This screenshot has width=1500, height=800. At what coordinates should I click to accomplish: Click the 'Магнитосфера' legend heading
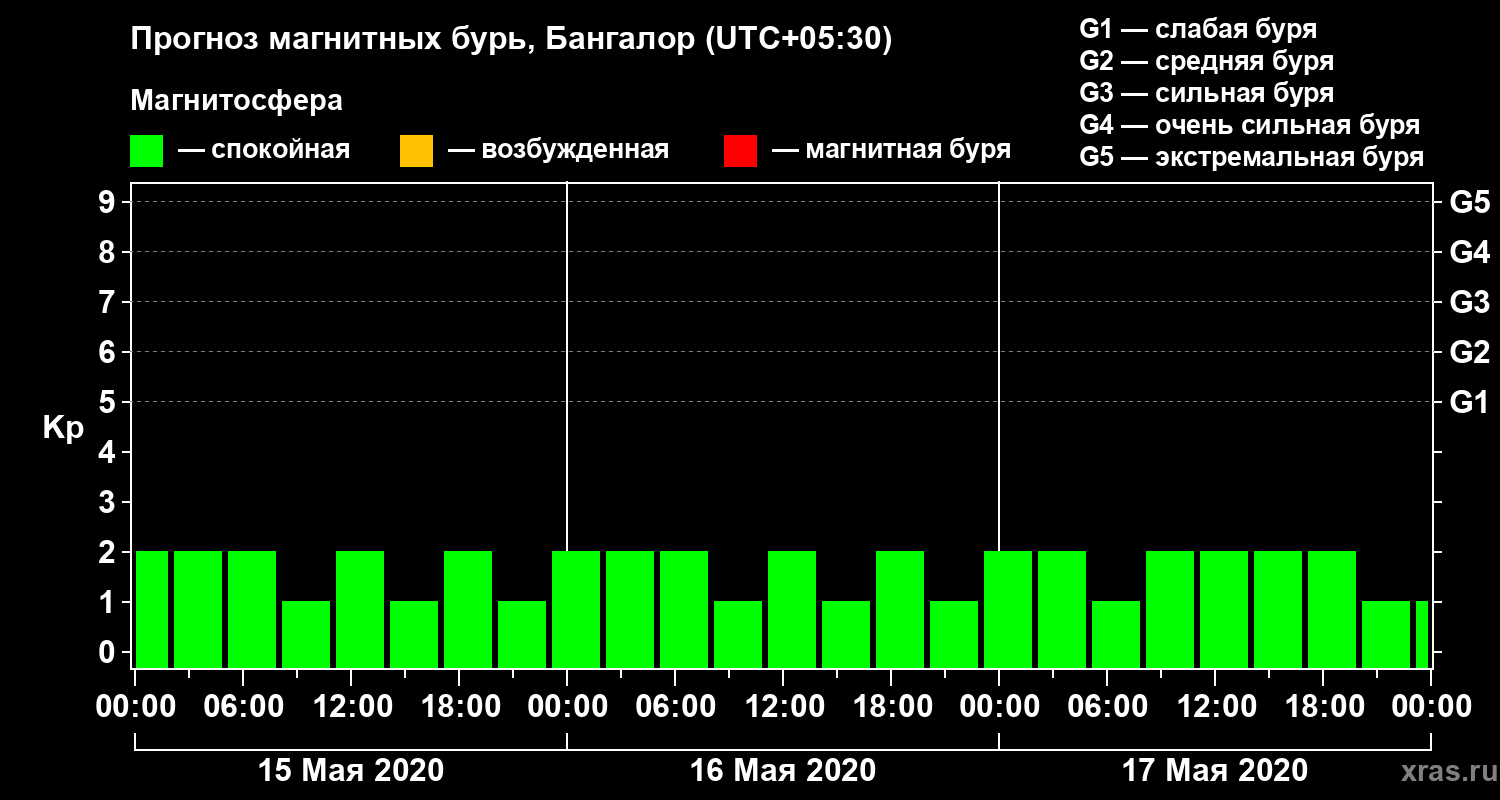(236, 101)
